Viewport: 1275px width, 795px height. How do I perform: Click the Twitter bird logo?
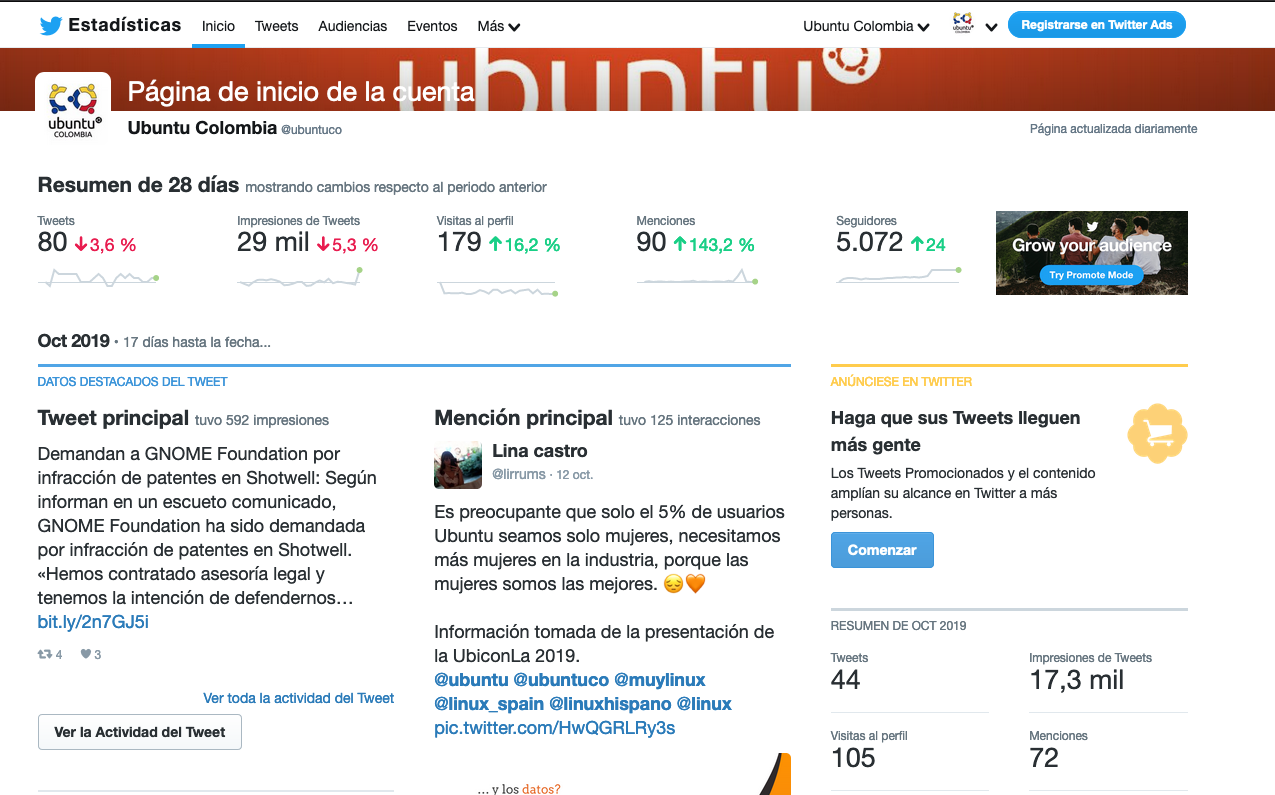point(51,26)
